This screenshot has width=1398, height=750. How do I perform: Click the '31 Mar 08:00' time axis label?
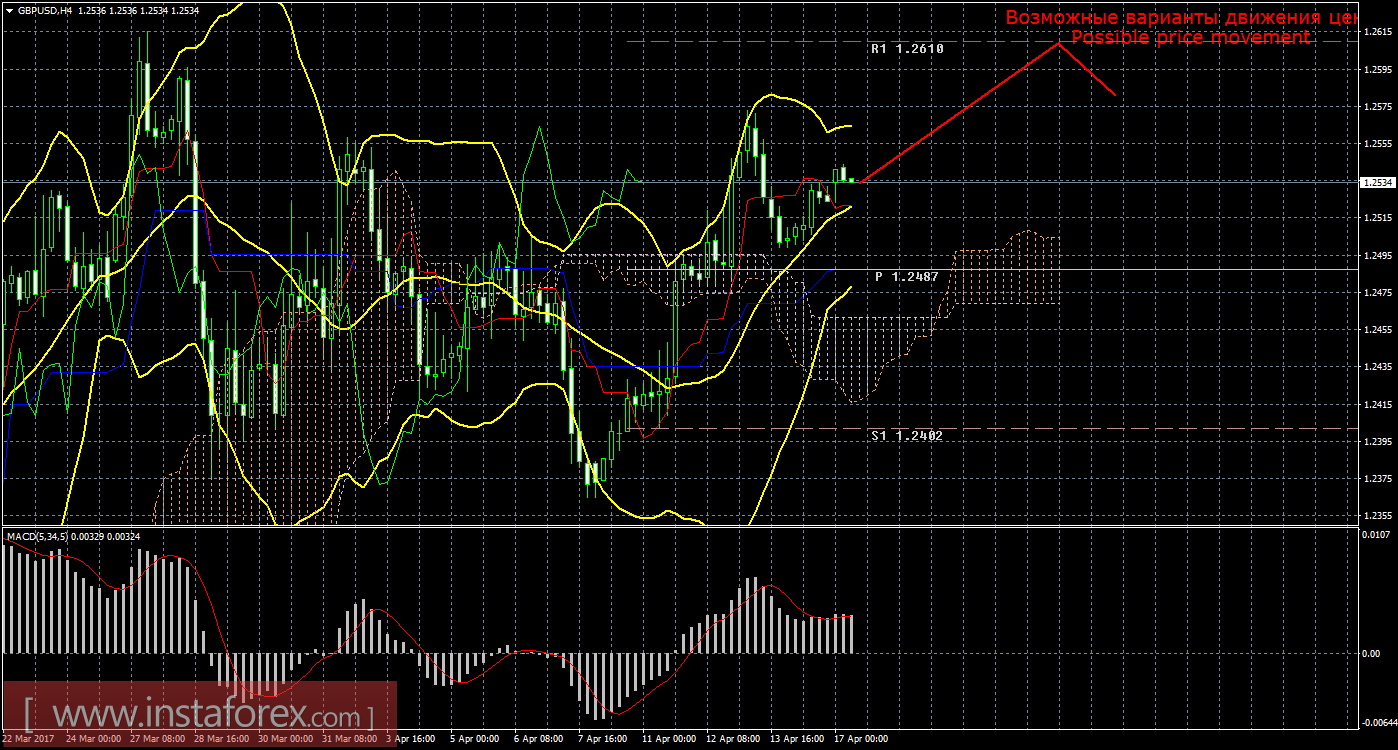tap(349, 740)
